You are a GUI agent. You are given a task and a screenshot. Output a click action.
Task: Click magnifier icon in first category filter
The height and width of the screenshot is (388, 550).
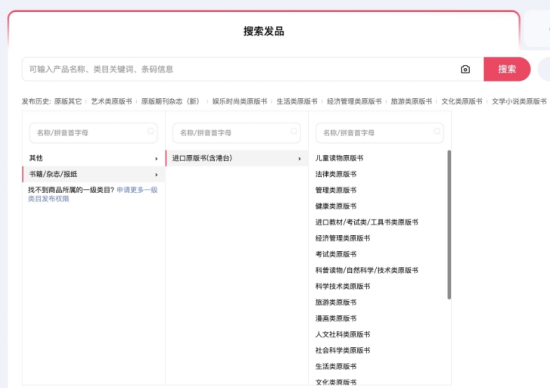[x=150, y=131]
